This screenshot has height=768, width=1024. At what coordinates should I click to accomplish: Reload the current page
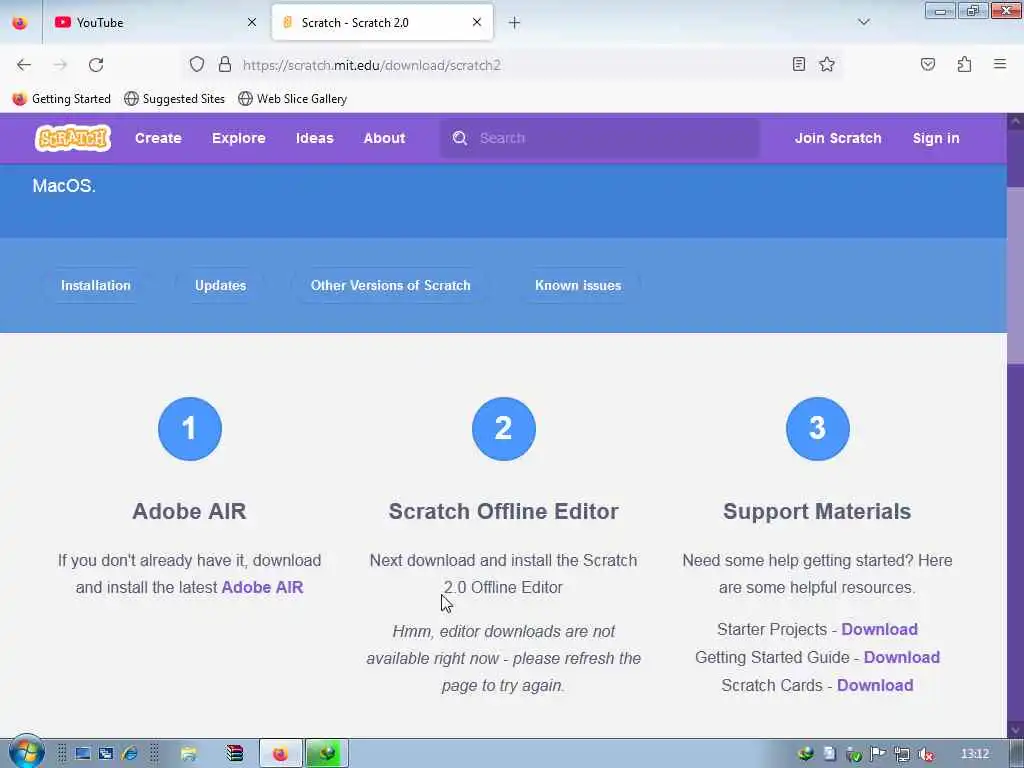[x=96, y=65]
